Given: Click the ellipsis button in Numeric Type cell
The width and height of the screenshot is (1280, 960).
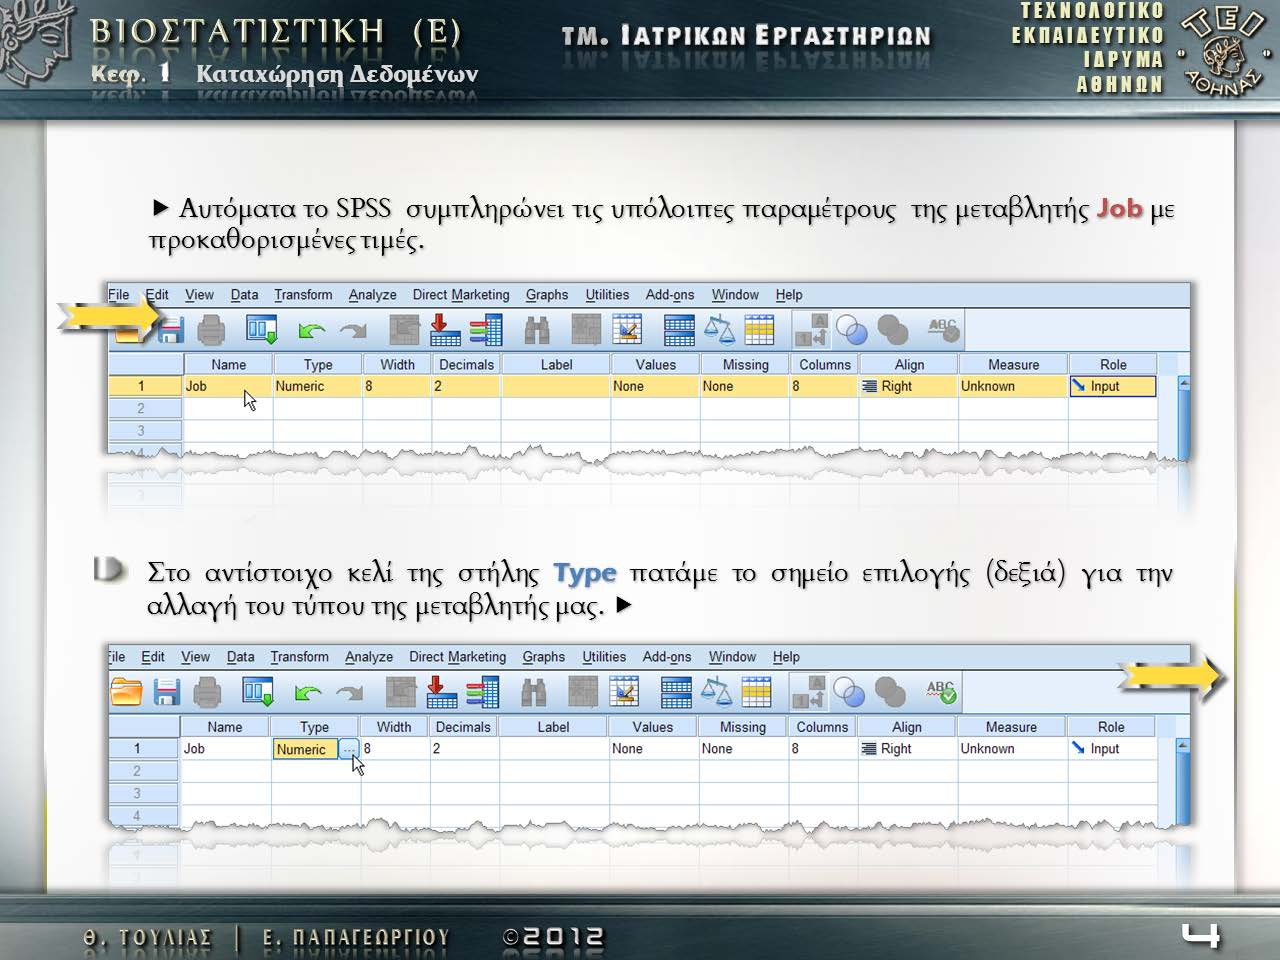Looking at the screenshot, I should click(348, 749).
